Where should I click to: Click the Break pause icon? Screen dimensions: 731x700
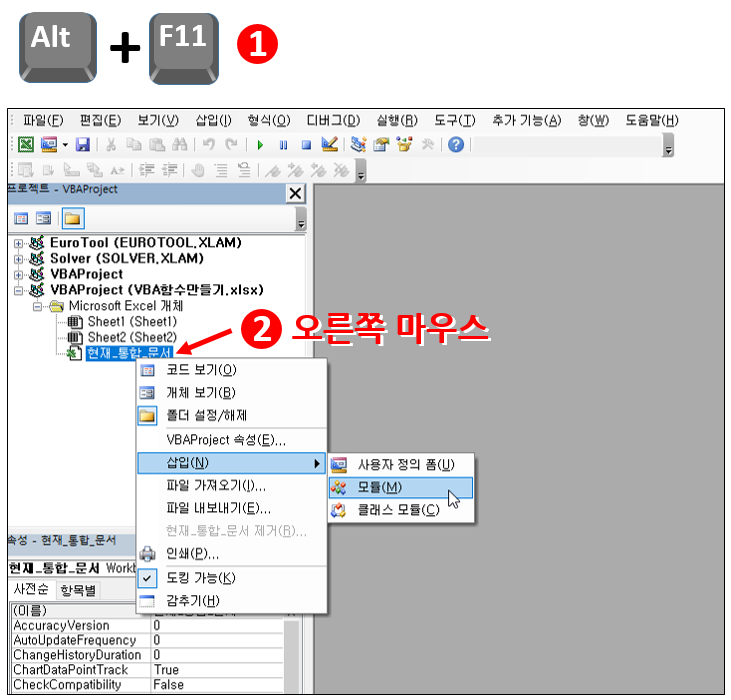tap(283, 145)
